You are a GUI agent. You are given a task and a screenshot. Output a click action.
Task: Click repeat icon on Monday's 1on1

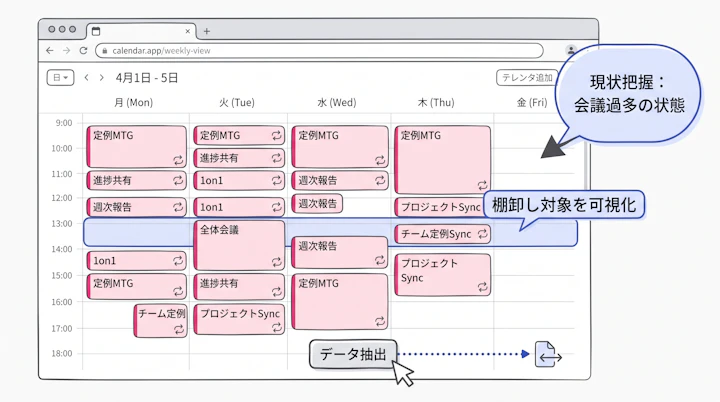(178, 261)
